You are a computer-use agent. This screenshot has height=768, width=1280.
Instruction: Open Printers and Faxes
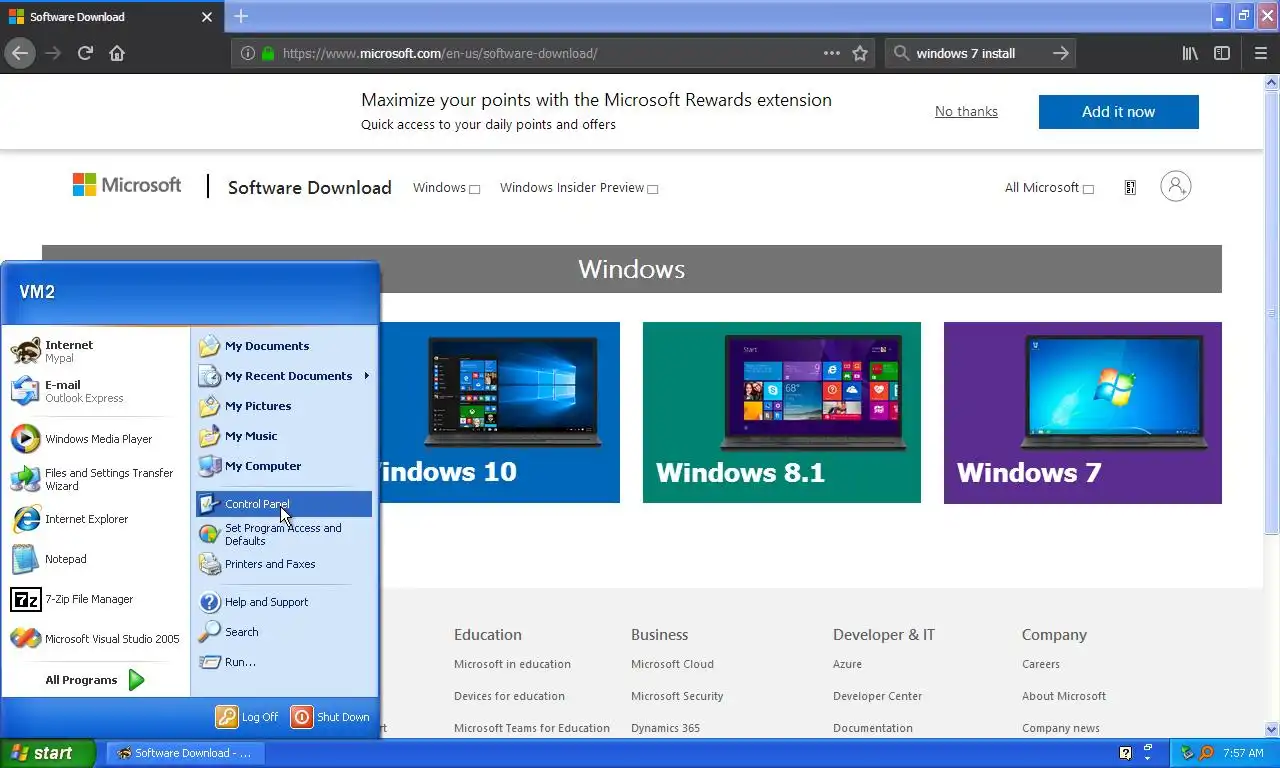[284, 564]
